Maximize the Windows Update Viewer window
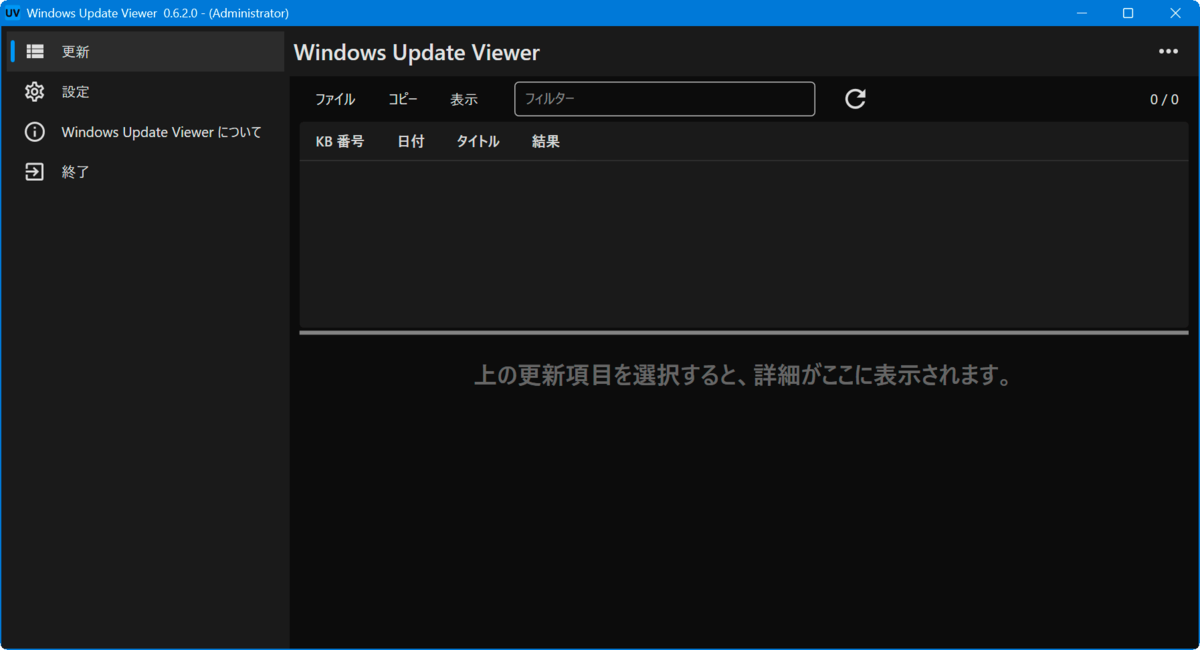The width and height of the screenshot is (1200, 650). [1128, 13]
